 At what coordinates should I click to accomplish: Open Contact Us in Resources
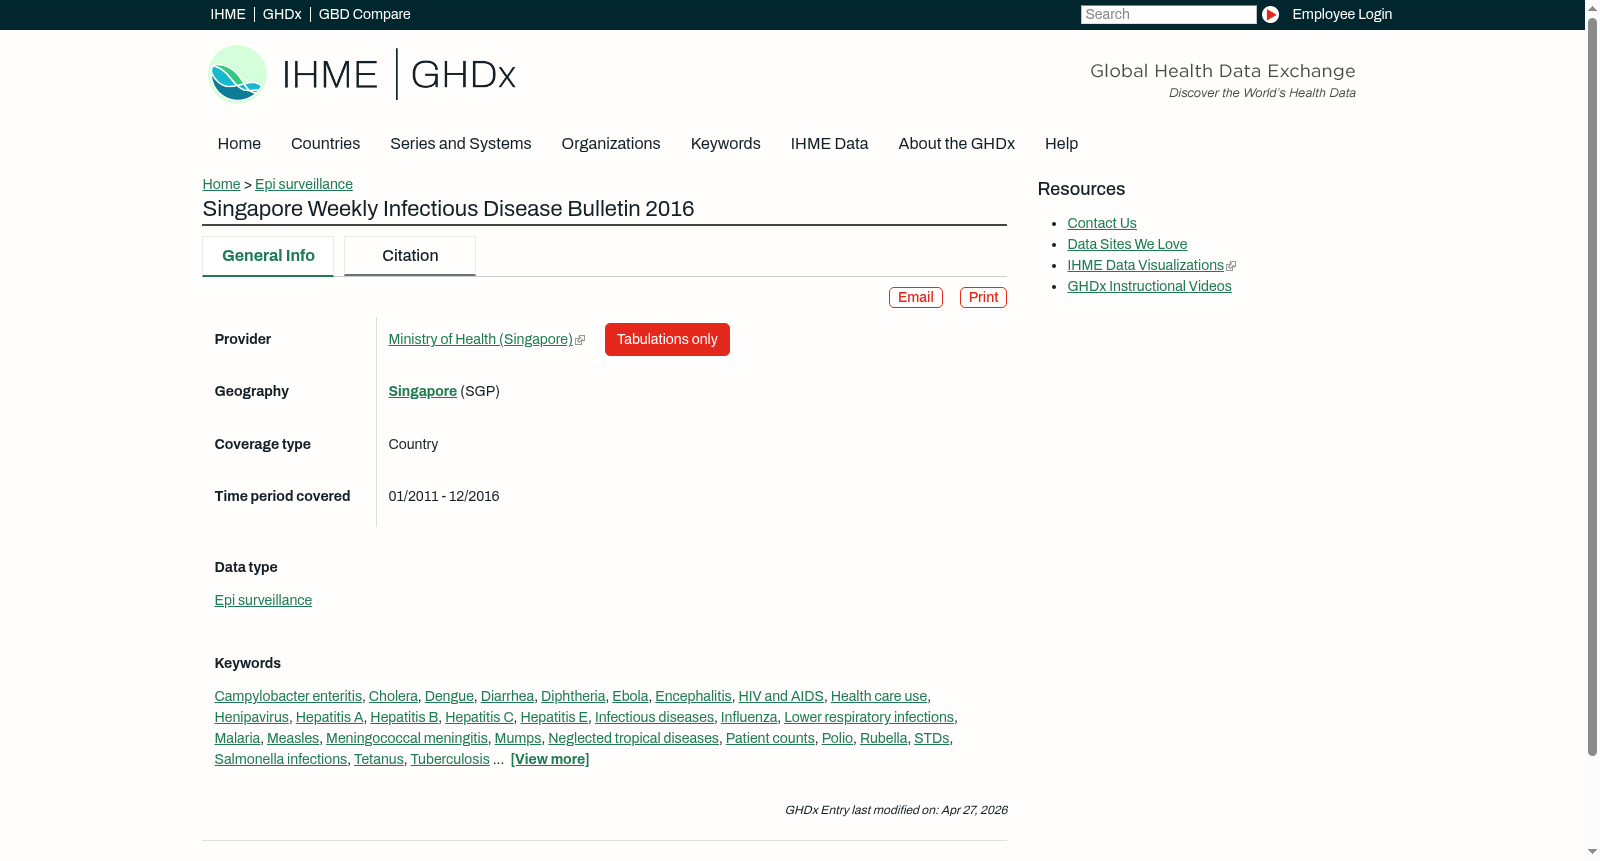click(1102, 224)
